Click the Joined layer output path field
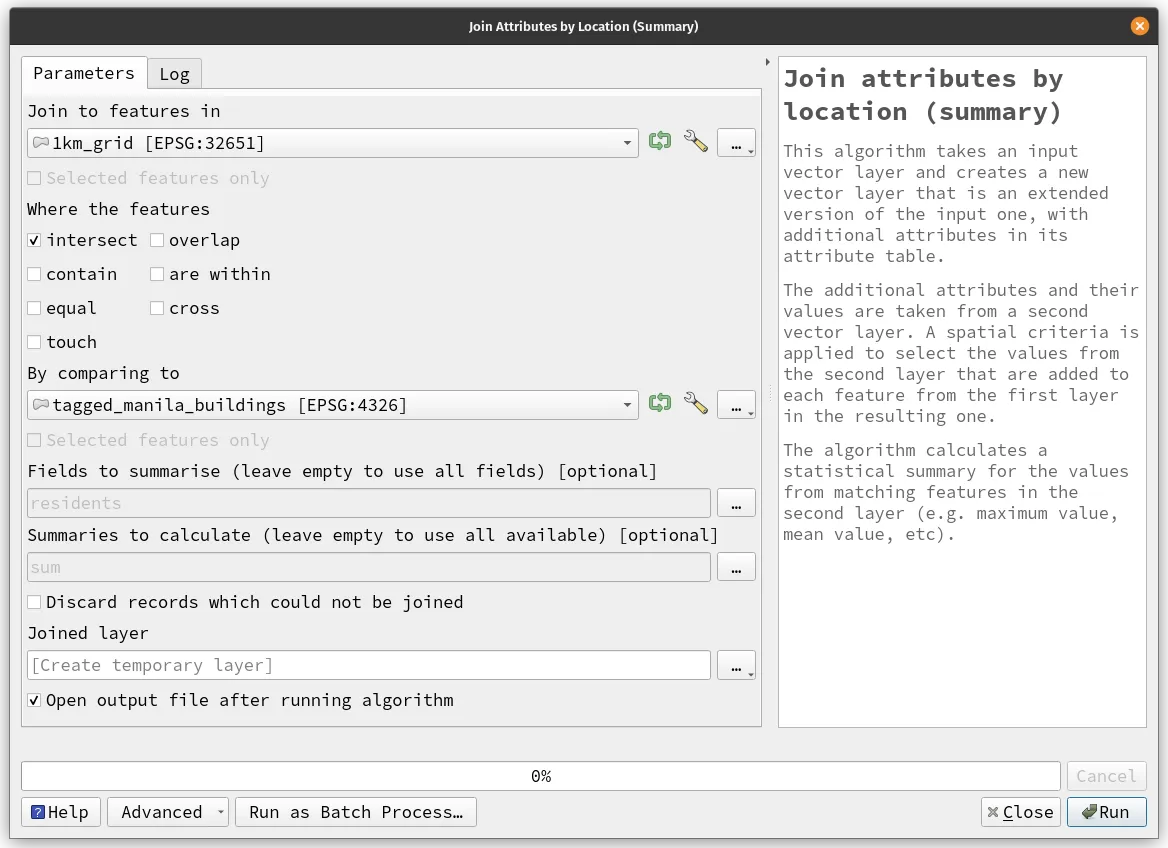Screen dimensions: 1168x848 click(x=369, y=665)
